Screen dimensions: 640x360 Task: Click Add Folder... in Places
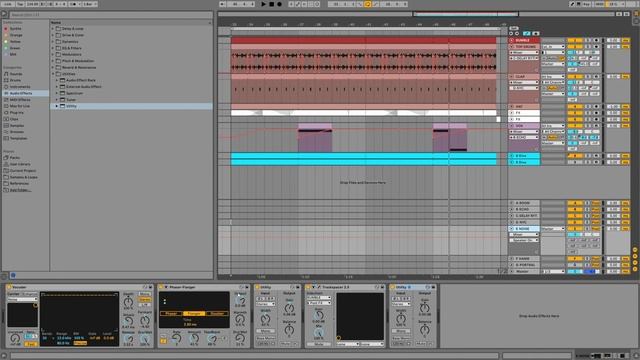click(20, 190)
